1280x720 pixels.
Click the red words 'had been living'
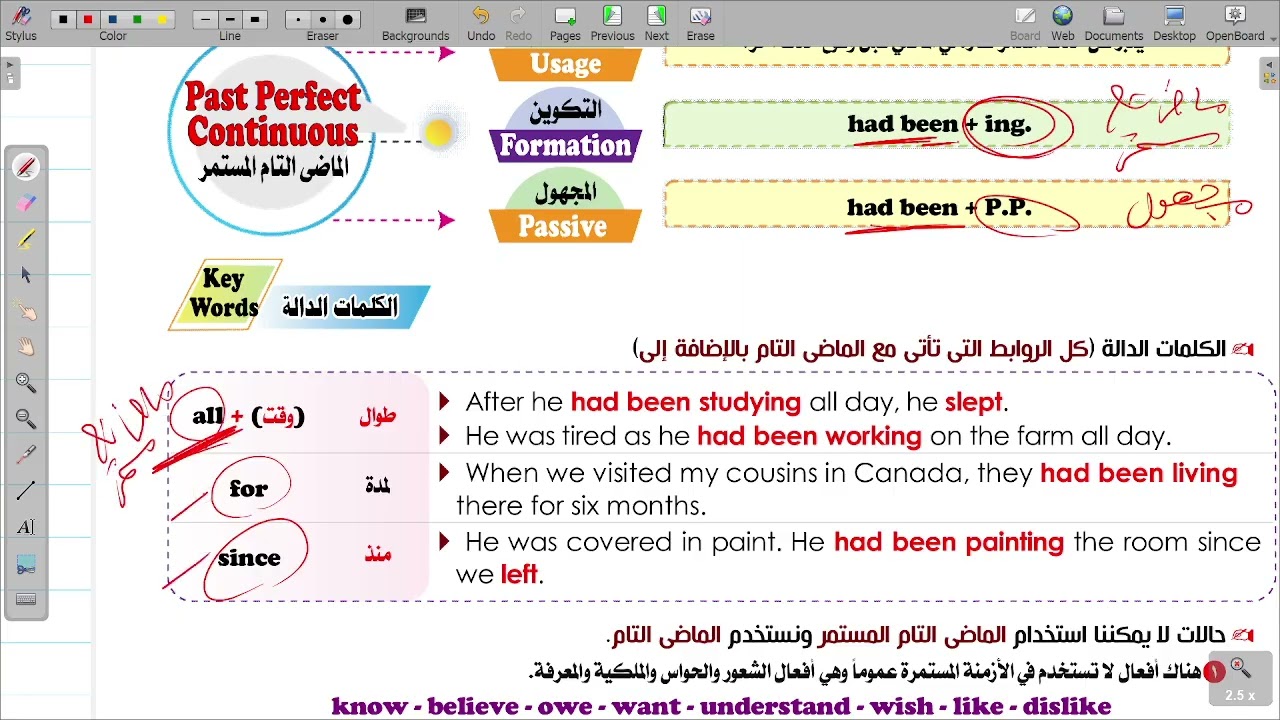pos(1139,473)
